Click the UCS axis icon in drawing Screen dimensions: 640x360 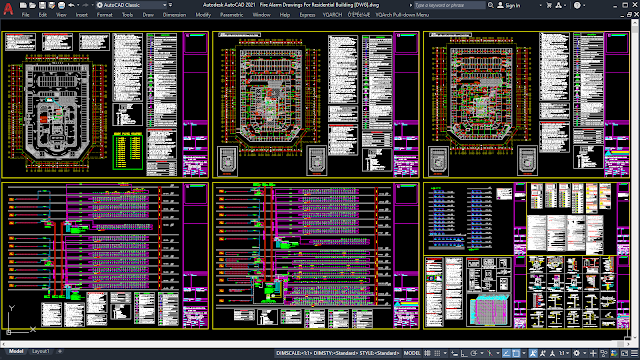[x=20, y=320]
